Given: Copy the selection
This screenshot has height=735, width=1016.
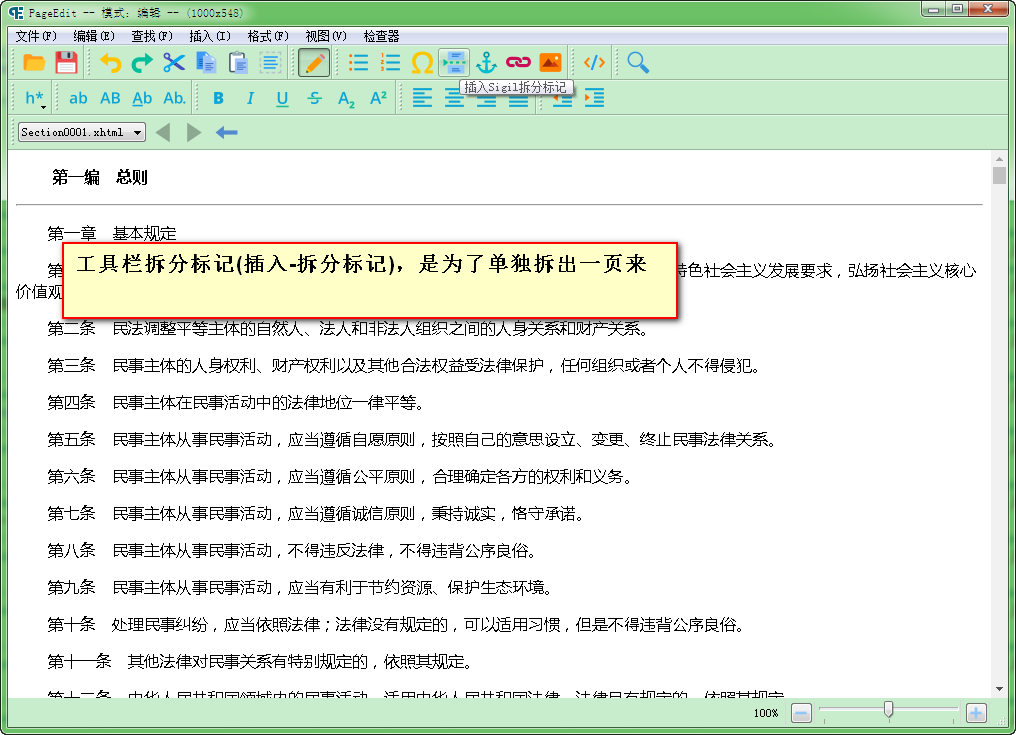Looking at the screenshot, I should (206, 63).
